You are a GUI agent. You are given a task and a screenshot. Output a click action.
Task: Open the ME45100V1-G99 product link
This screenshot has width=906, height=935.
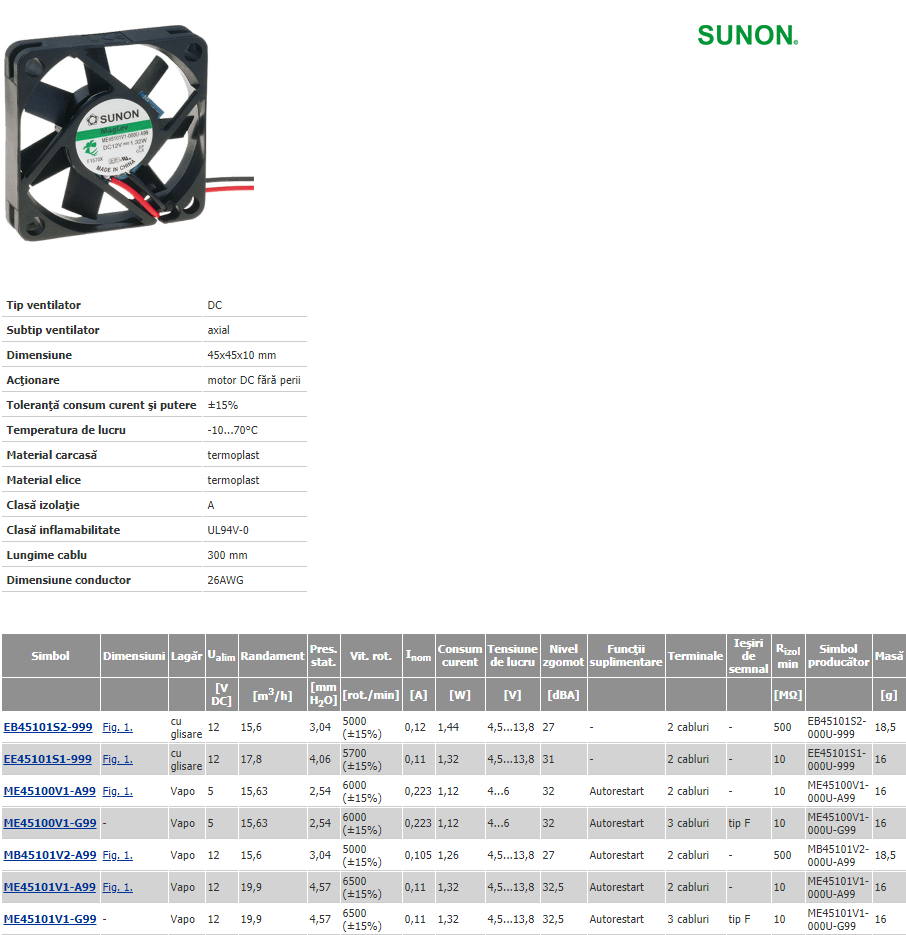coord(50,823)
